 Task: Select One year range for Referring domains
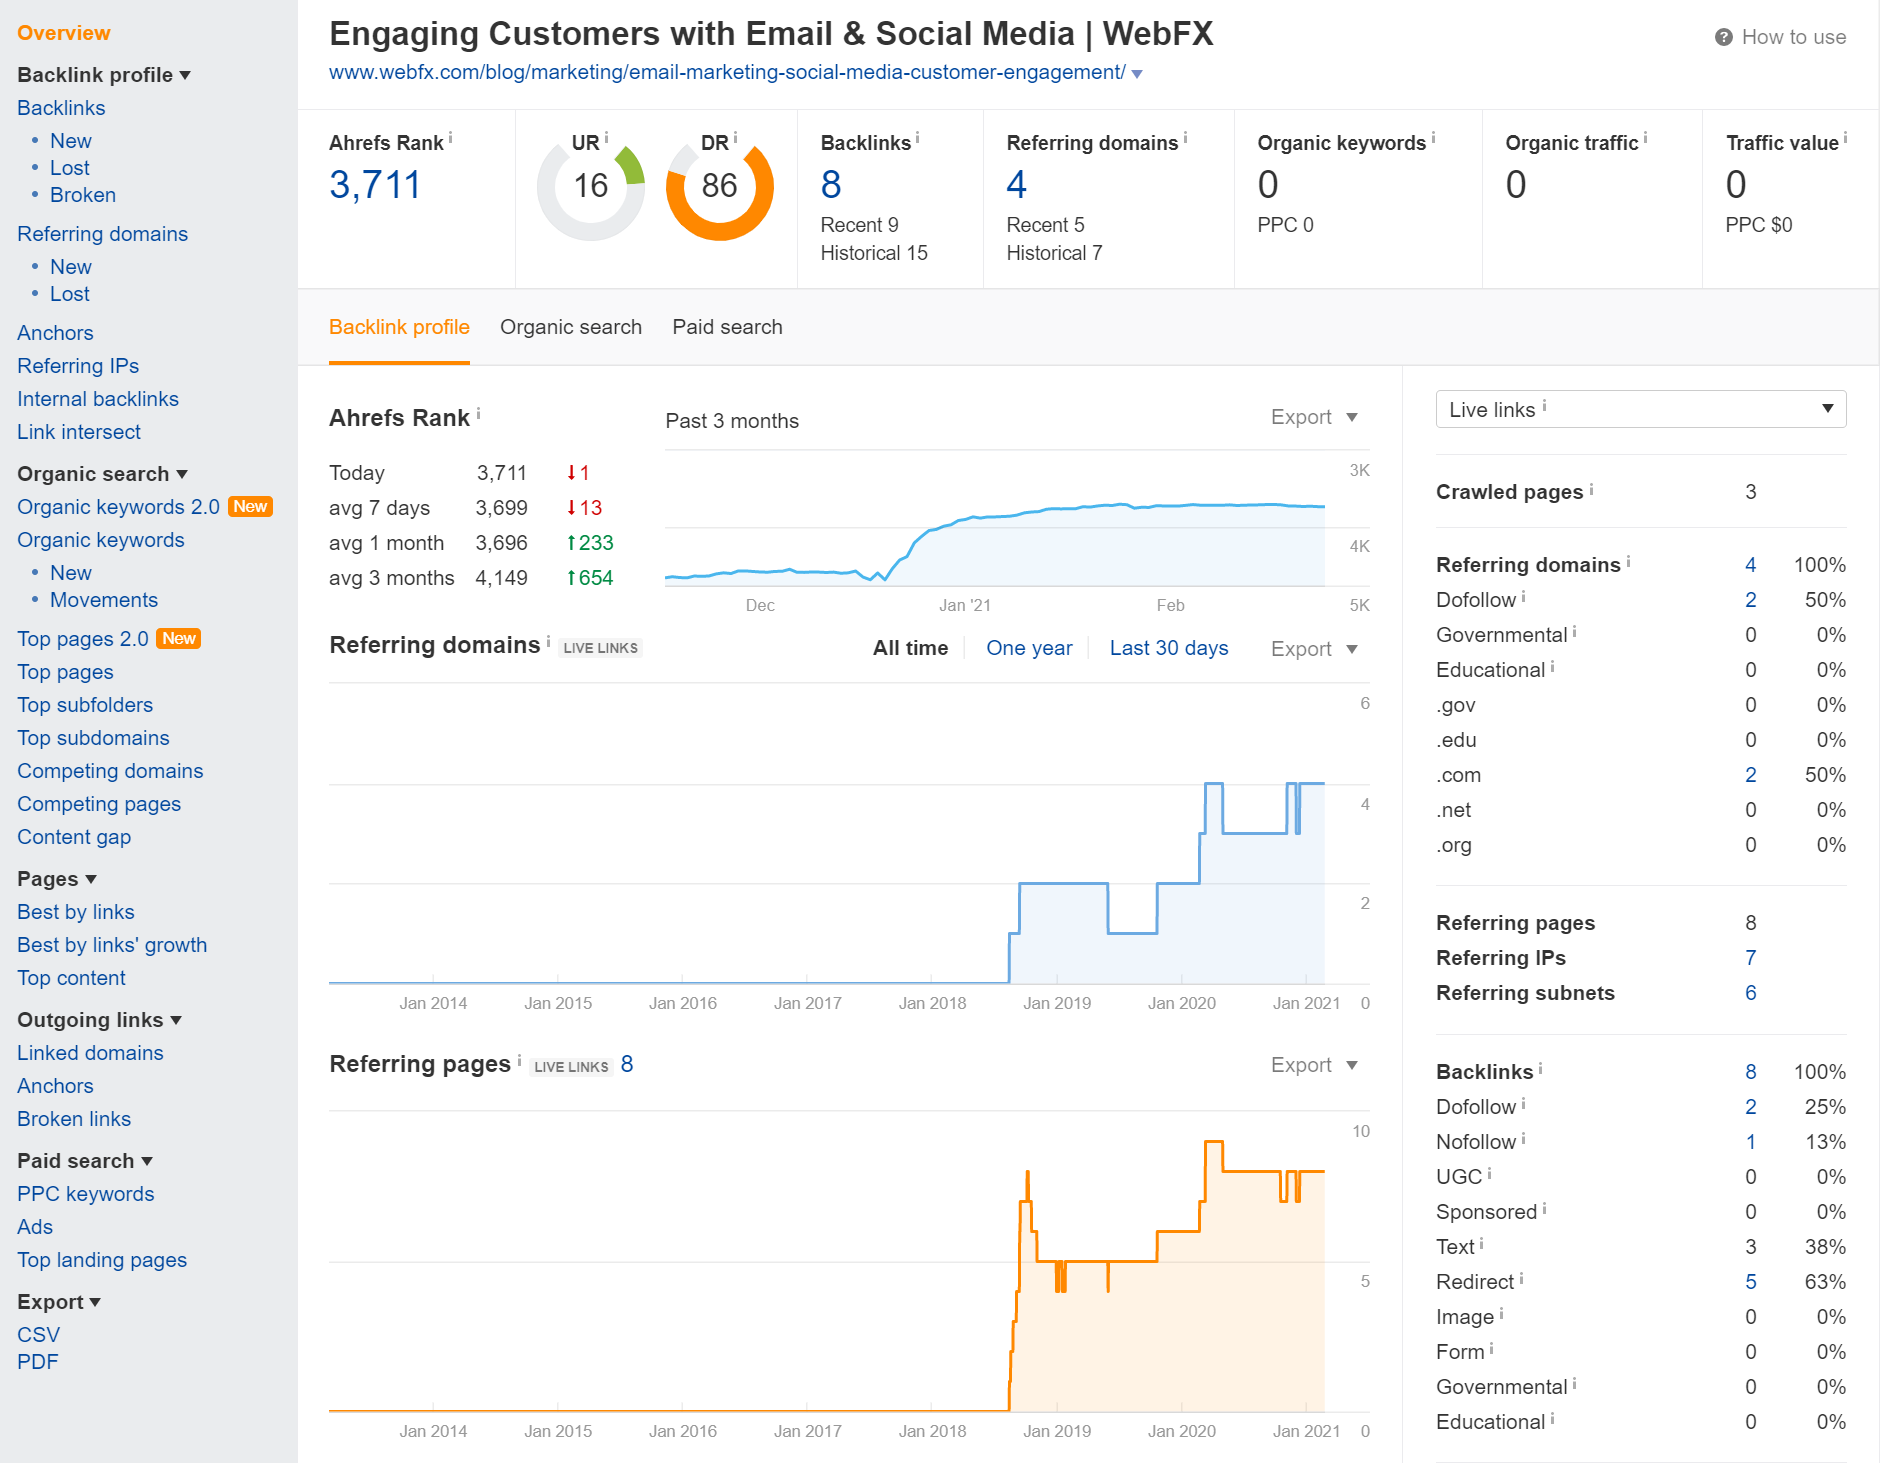click(x=1029, y=648)
